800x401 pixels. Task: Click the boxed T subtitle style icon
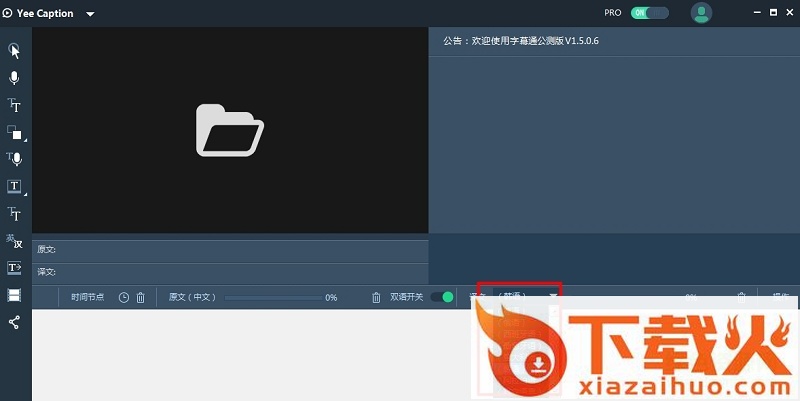tap(14, 186)
